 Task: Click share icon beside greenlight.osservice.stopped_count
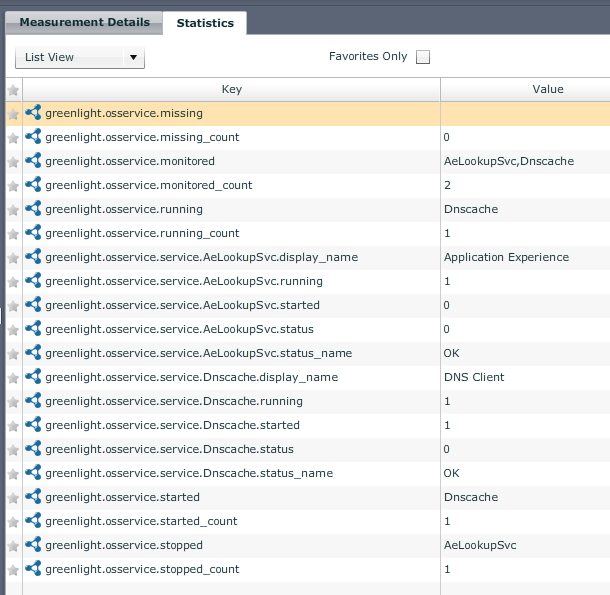pyautogui.click(x=33, y=569)
